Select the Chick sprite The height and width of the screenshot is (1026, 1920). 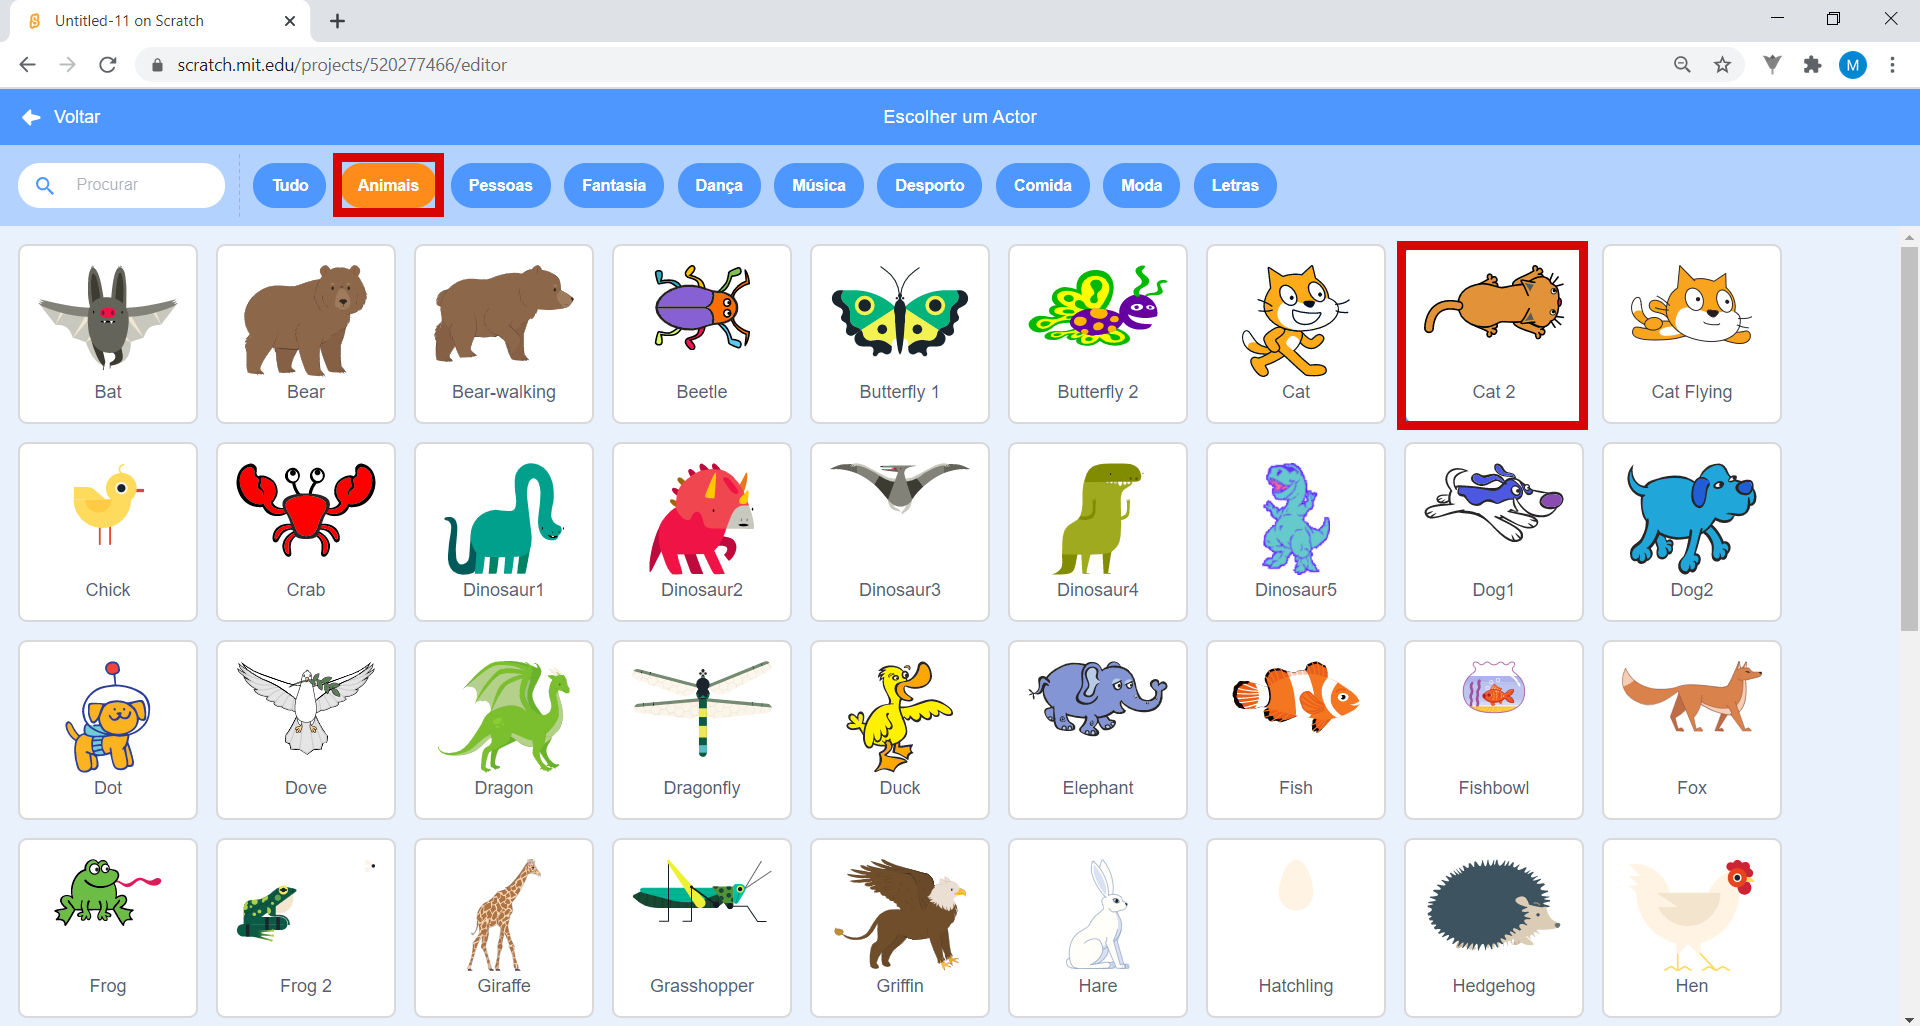coord(108,532)
